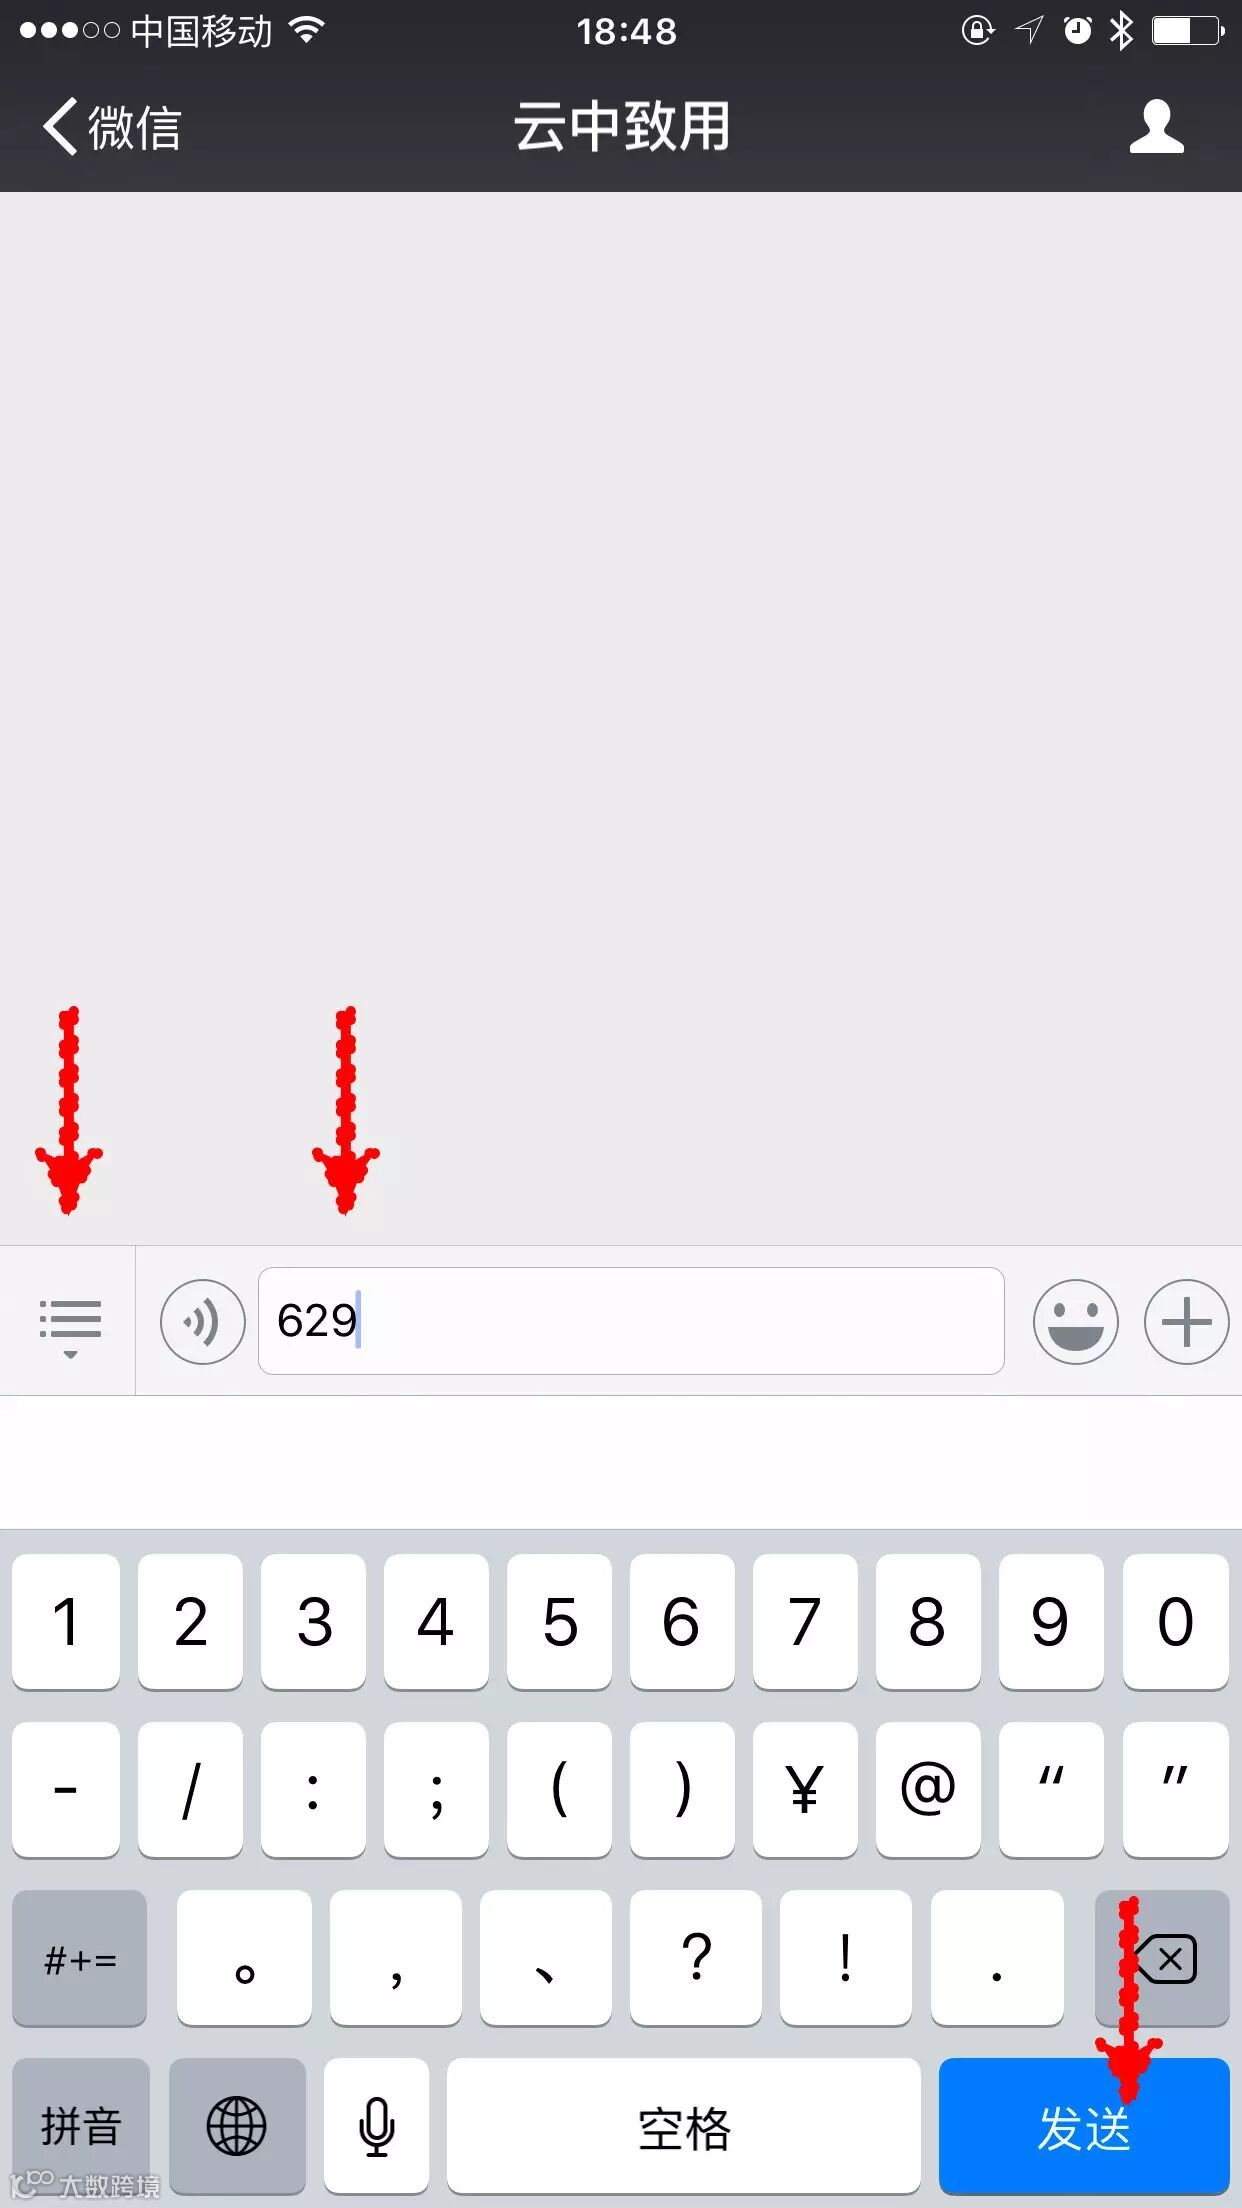Screen dimensions: 1242x2208
Task: Start dictation with the microphone key
Action: pos(376,2124)
